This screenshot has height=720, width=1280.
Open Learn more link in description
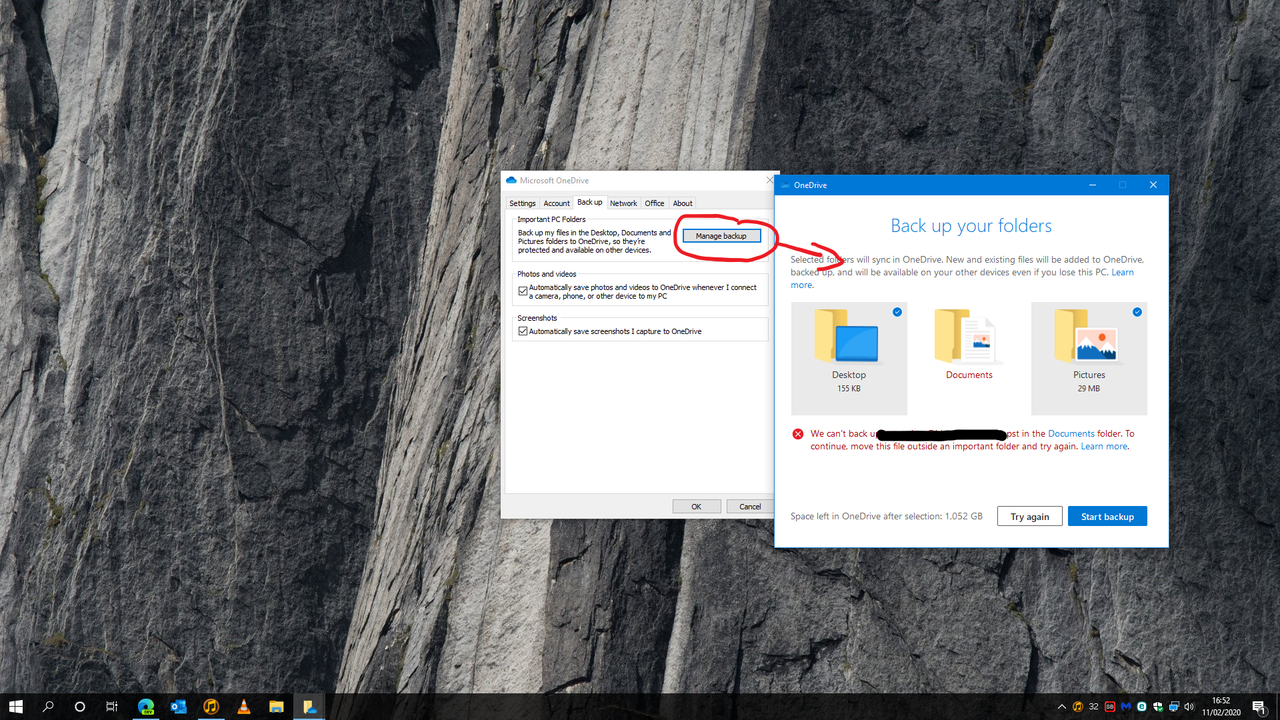point(1122,272)
